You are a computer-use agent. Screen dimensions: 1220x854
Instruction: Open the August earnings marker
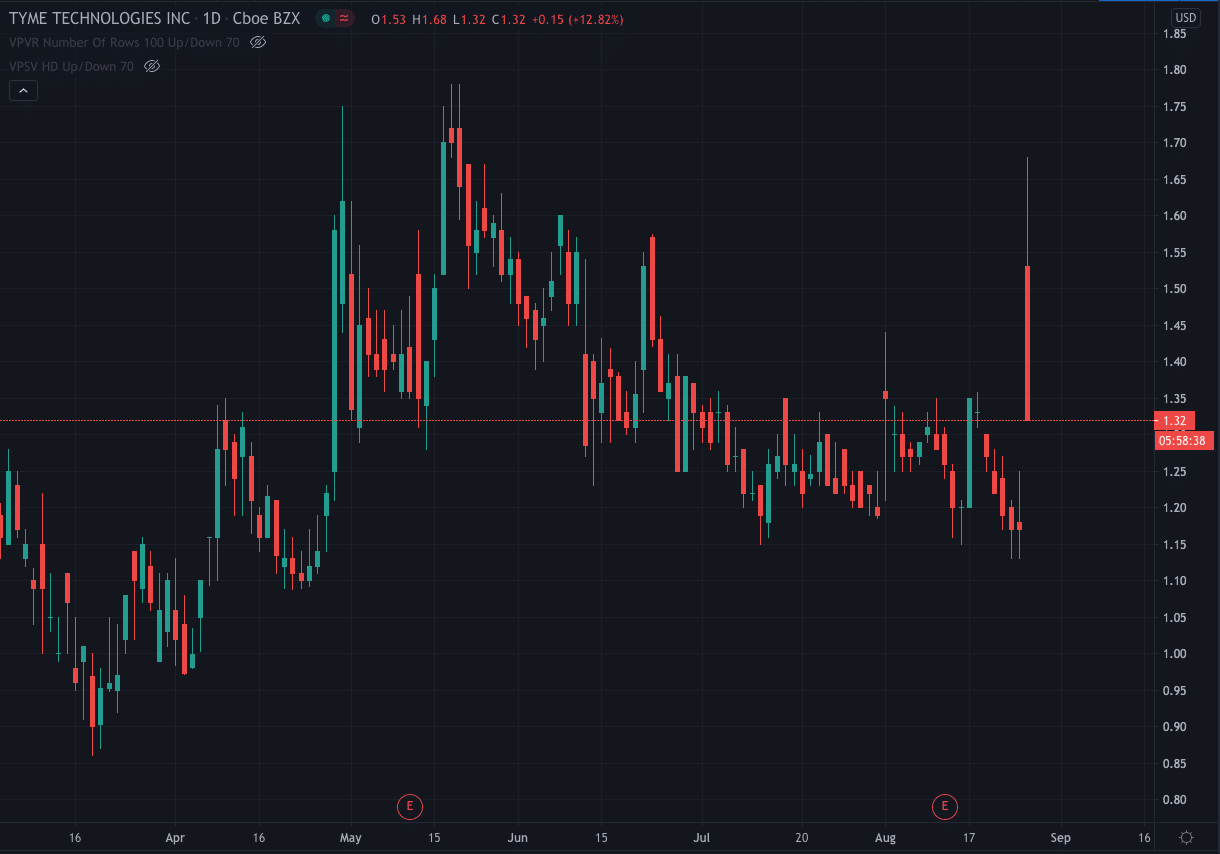click(943, 805)
